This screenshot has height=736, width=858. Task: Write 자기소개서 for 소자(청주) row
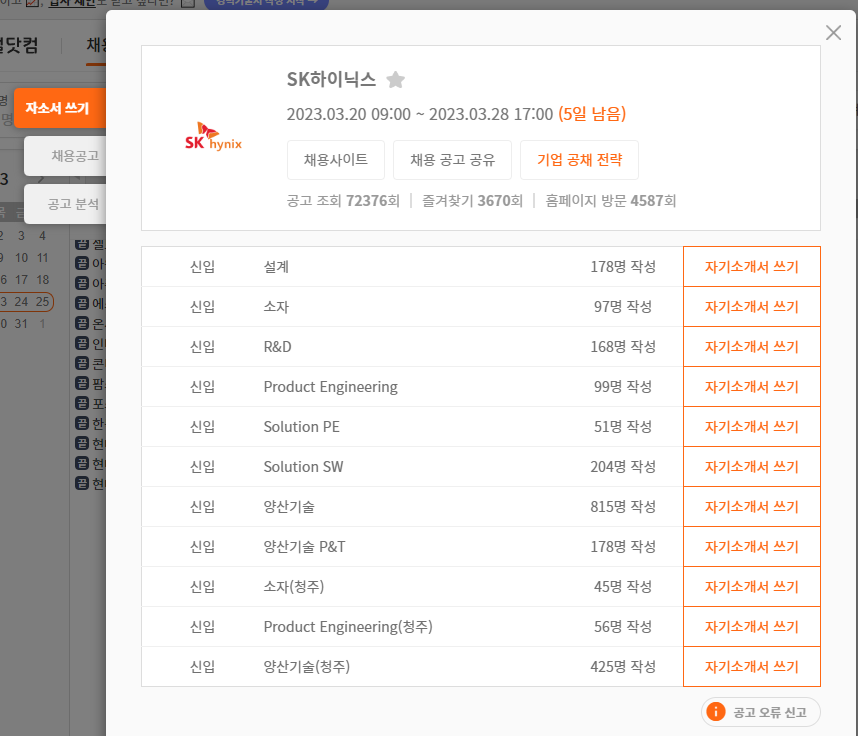(752, 586)
